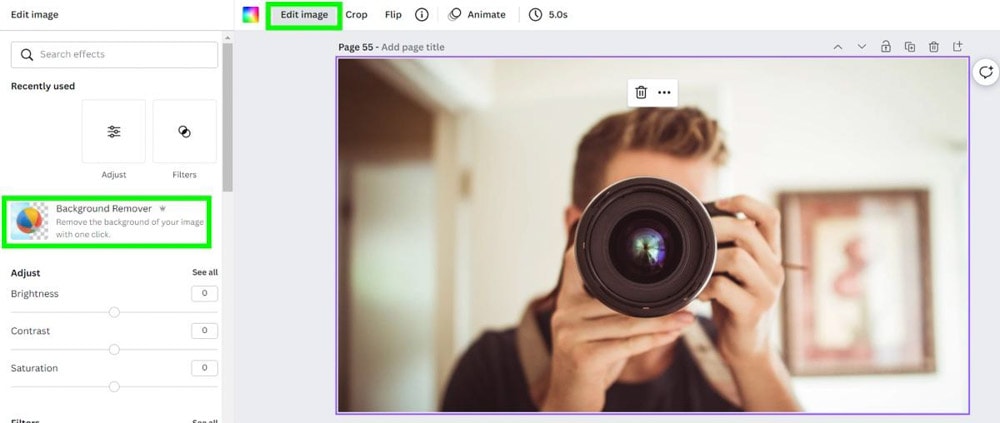Click the clock timing icon
Screen dimensions: 1000x423
point(536,15)
